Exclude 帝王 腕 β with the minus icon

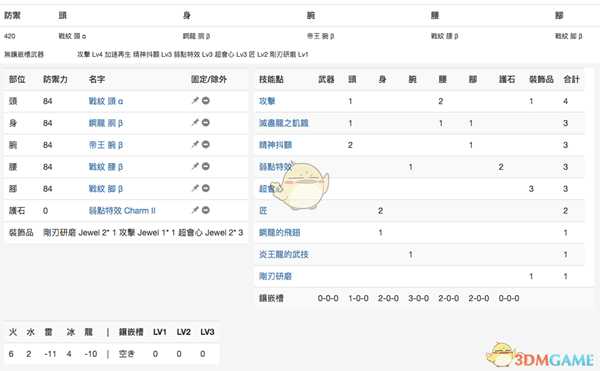pyautogui.click(x=205, y=145)
